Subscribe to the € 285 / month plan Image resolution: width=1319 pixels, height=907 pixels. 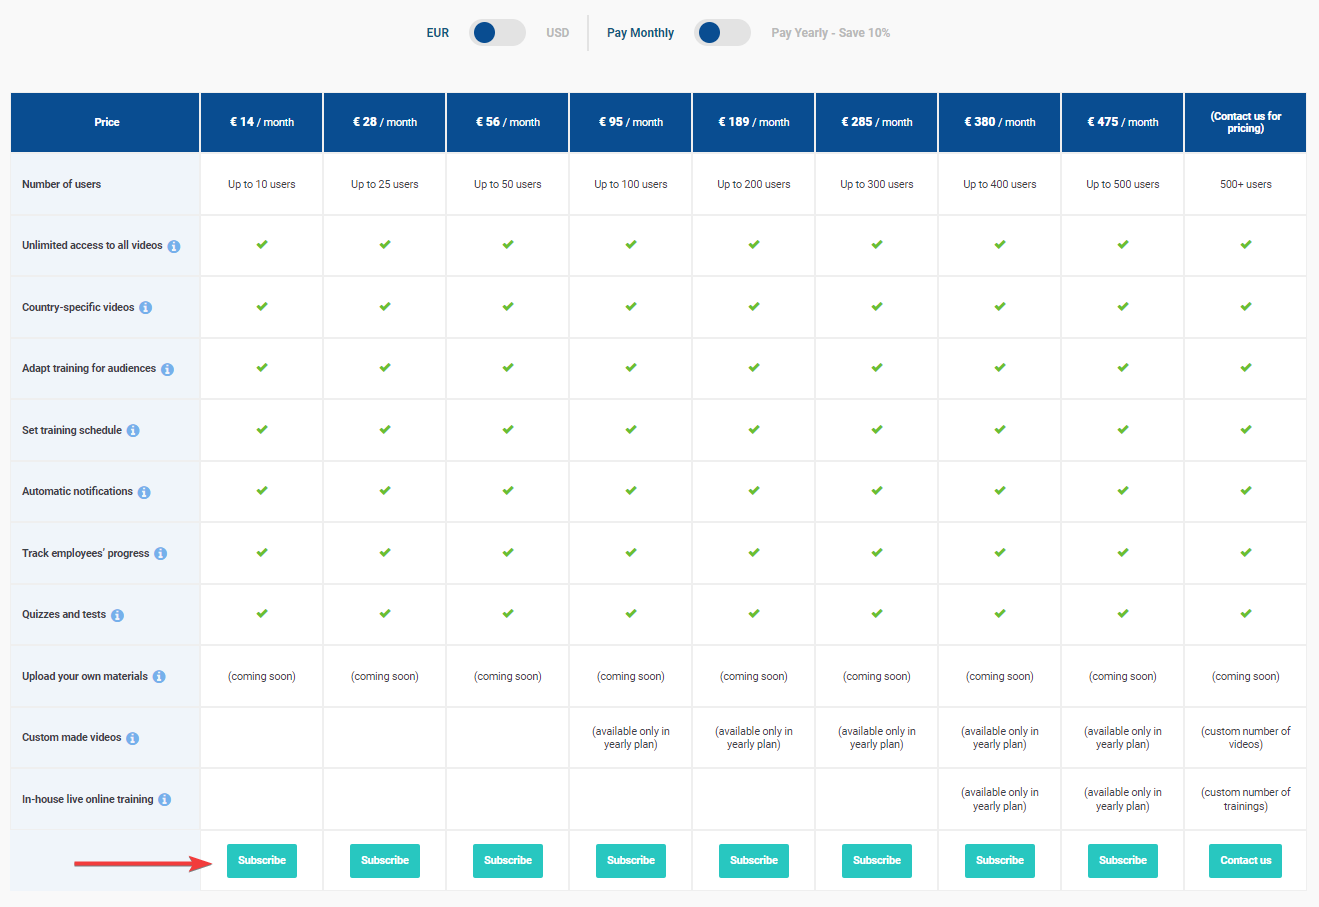tap(877, 861)
